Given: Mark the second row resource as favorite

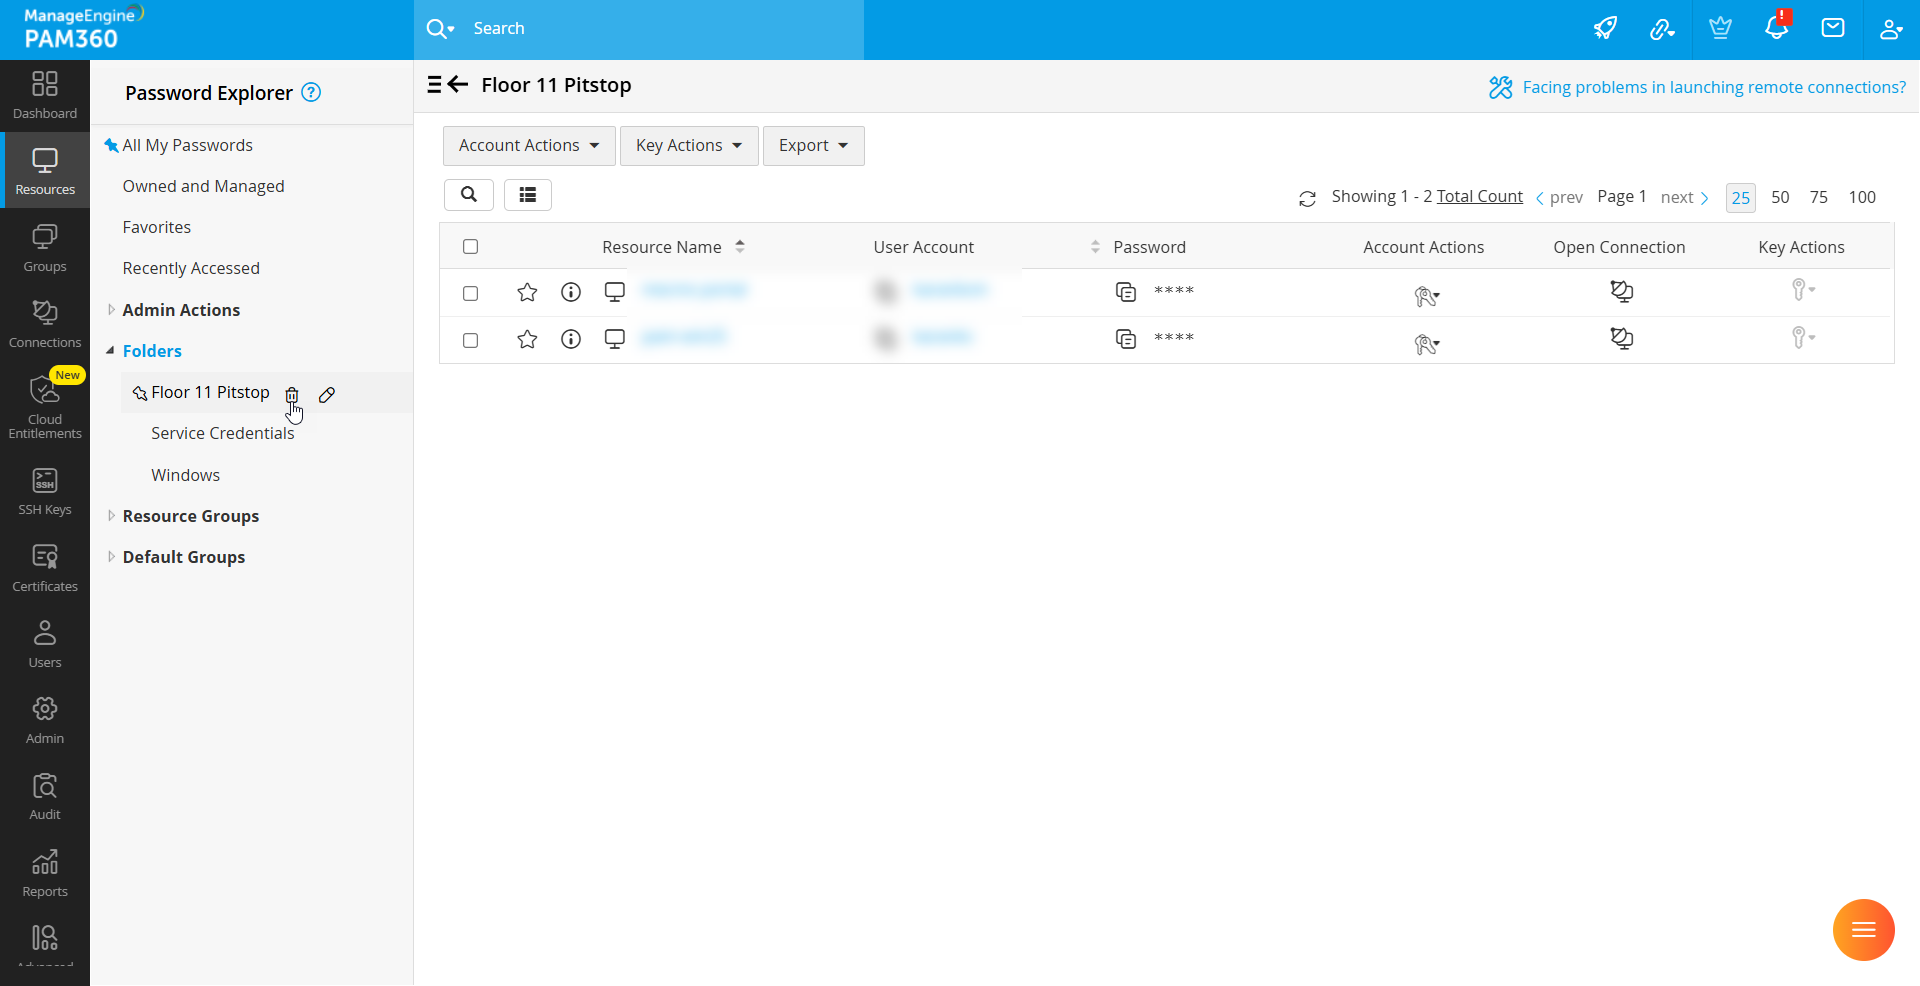Looking at the screenshot, I should (x=527, y=340).
